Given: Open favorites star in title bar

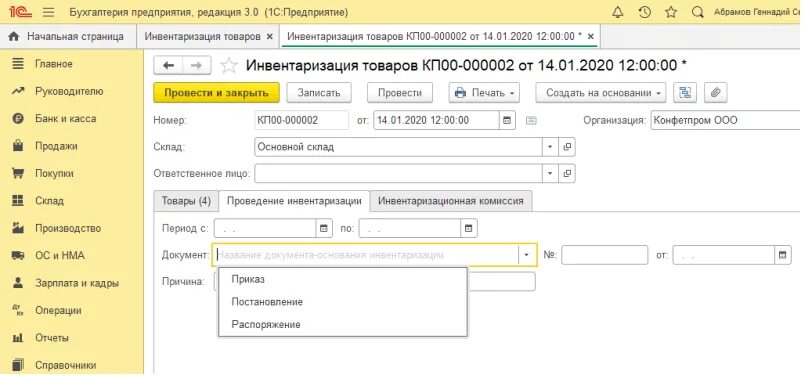Looking at the screenshot, I should point(671,12).
